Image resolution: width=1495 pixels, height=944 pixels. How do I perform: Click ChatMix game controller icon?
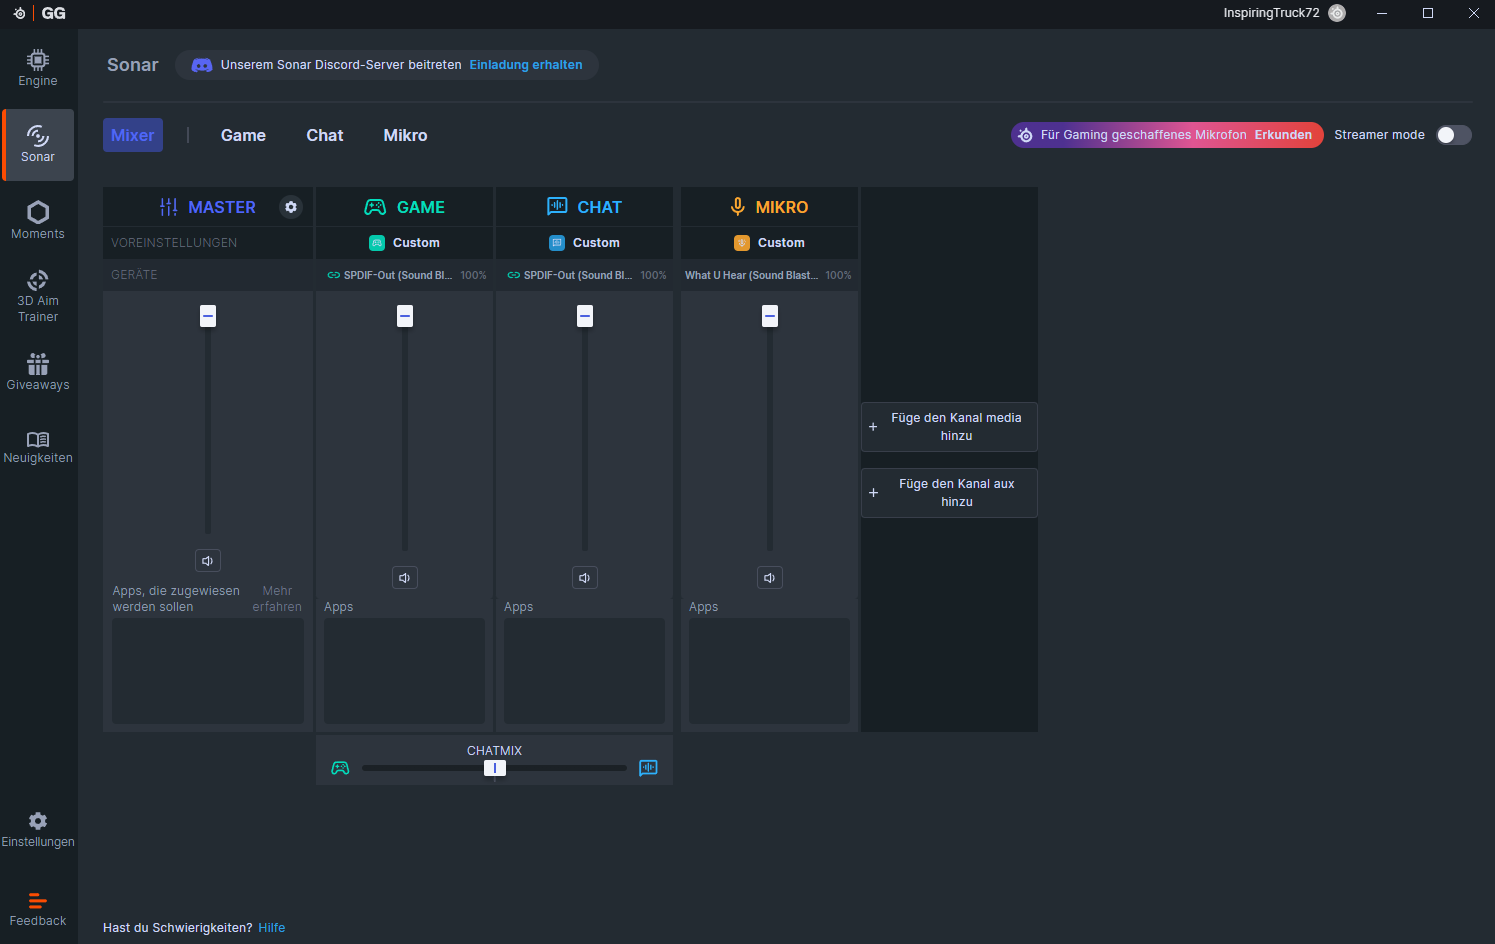click(x=340, y=768)
